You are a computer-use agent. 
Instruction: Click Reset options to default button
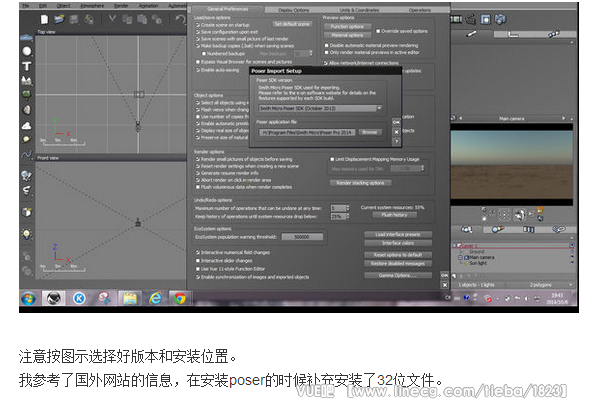(x=398, y=255)
